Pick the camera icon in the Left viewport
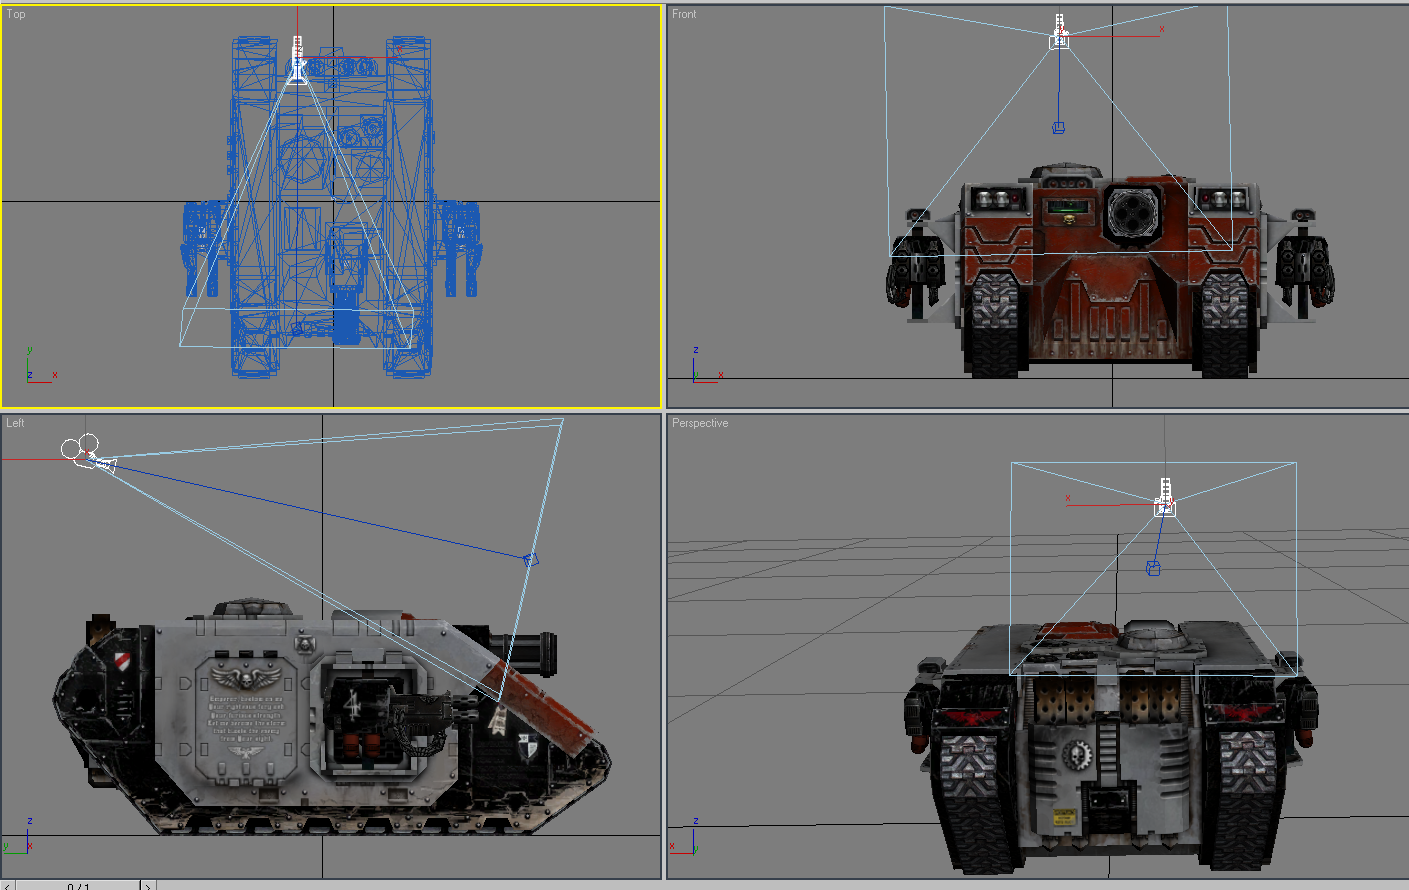This screenshot has height=890, width=1409. [x=88, y=453]
